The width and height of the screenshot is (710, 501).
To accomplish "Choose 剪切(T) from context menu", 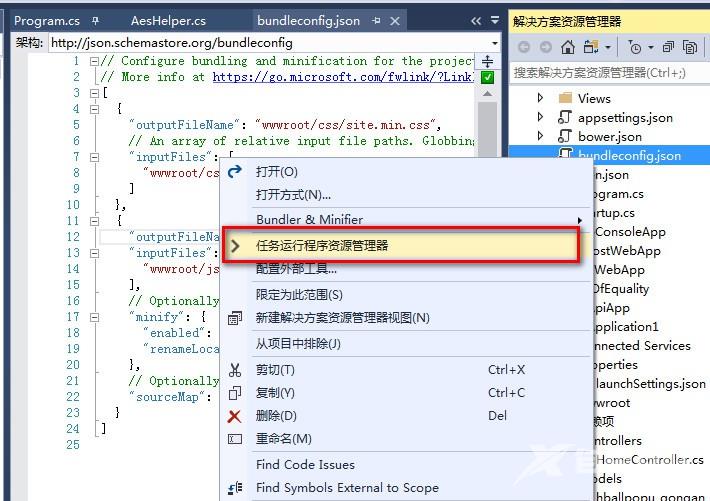I will pos(275,370).
